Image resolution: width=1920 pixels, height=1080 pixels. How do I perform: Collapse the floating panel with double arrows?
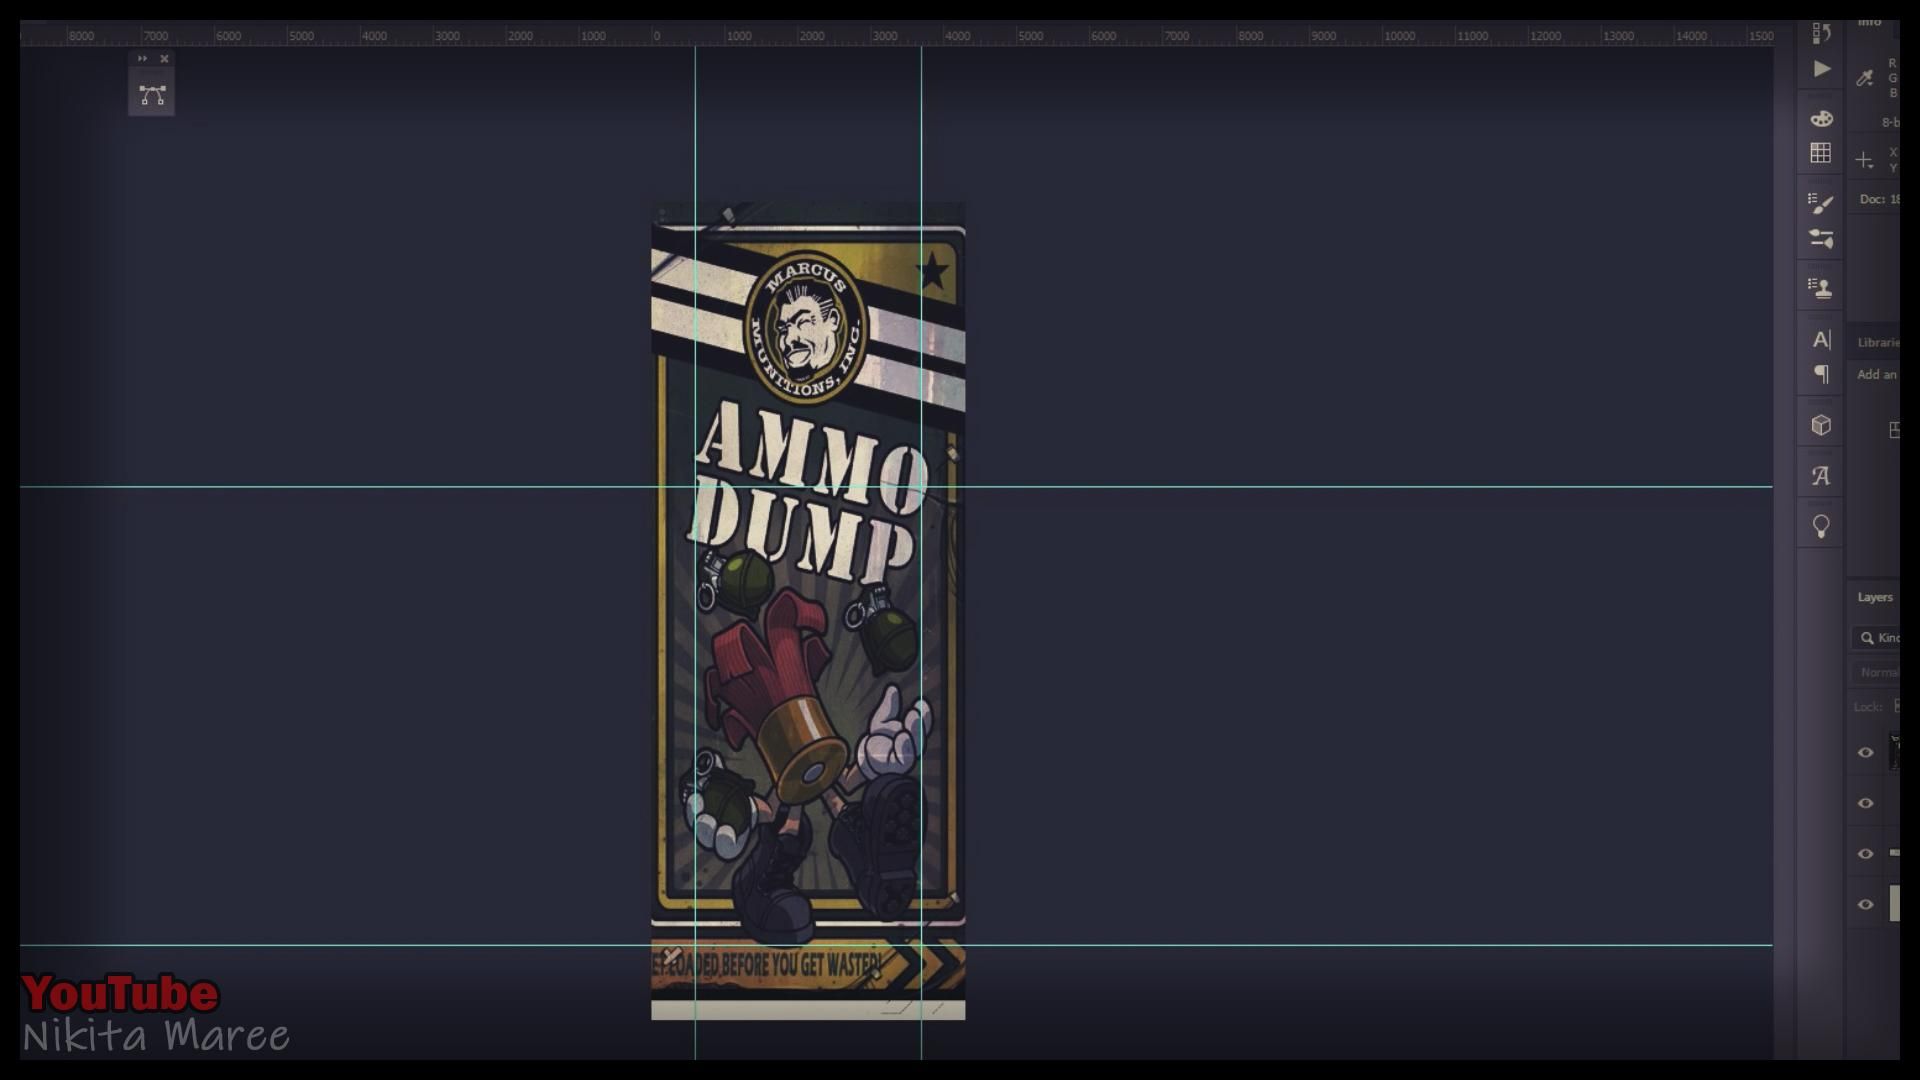click(142, 59)
